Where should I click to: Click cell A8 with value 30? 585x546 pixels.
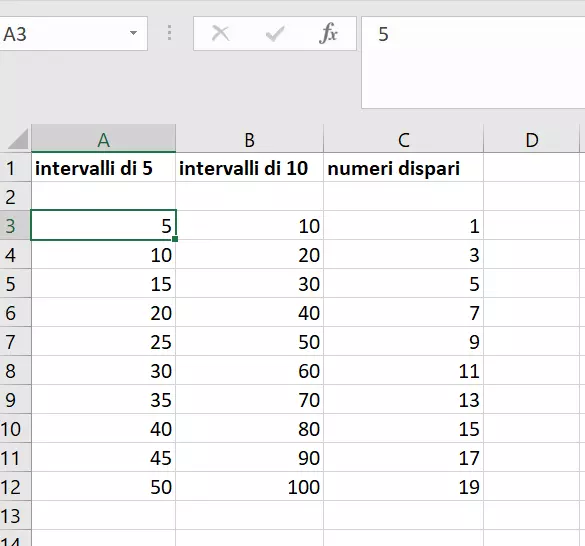(103, 371)
